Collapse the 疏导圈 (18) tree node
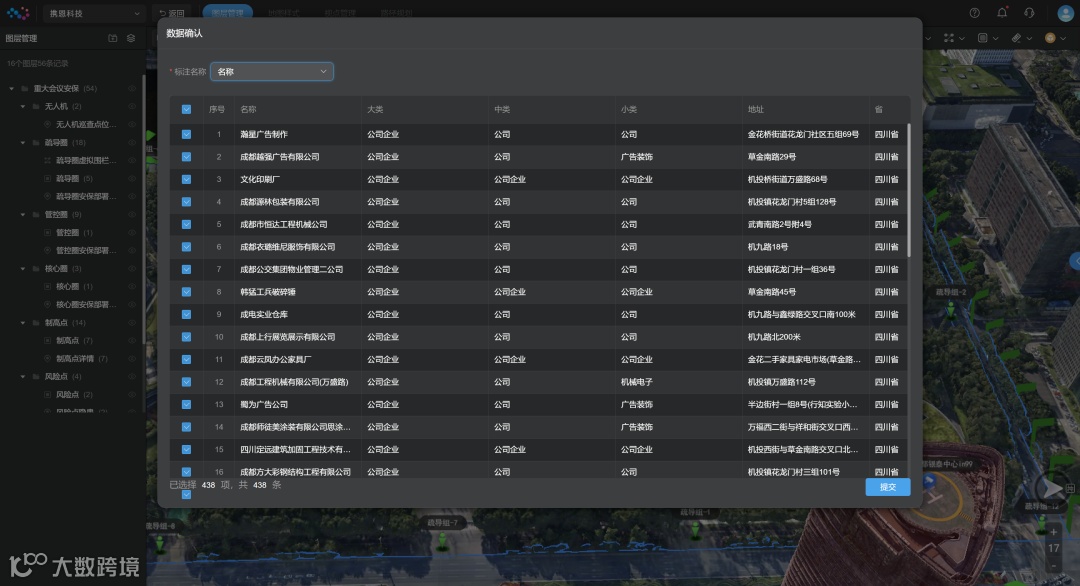The height and width of the screenshot is (586, 1080). pos(23,143)
